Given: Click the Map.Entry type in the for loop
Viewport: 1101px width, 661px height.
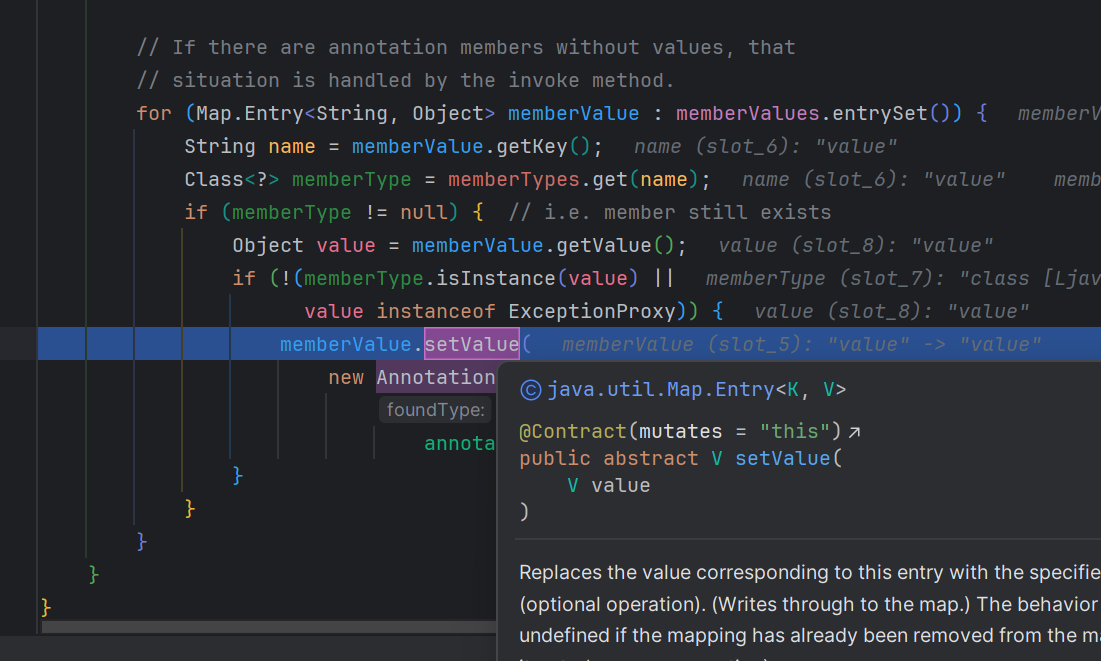Looking at the screenshot, I should (x=249, y=113).
